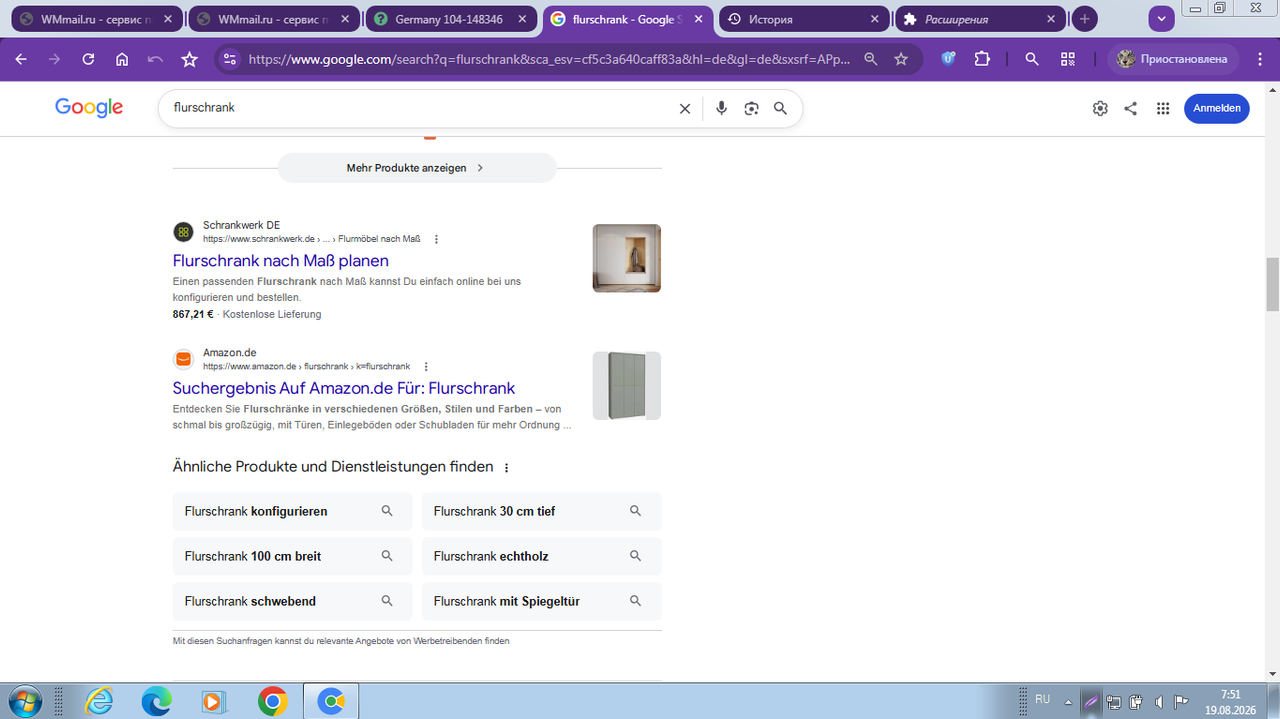Image resolution: width=1280 pixels, height=719 pixels.
Task: Click the bookmarks star left of address bar
Action: coord(189,59)
